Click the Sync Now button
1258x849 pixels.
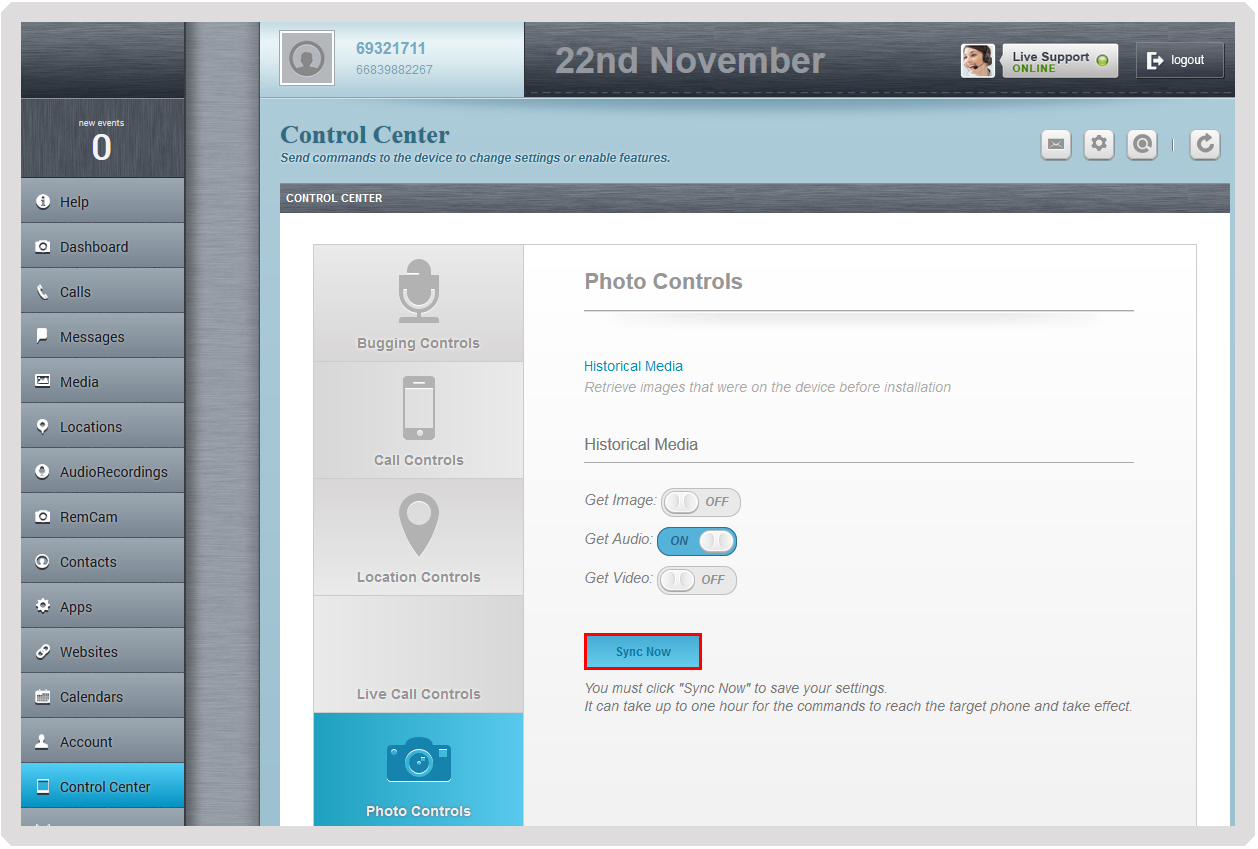pyautogui.click(x=643, y=651)
